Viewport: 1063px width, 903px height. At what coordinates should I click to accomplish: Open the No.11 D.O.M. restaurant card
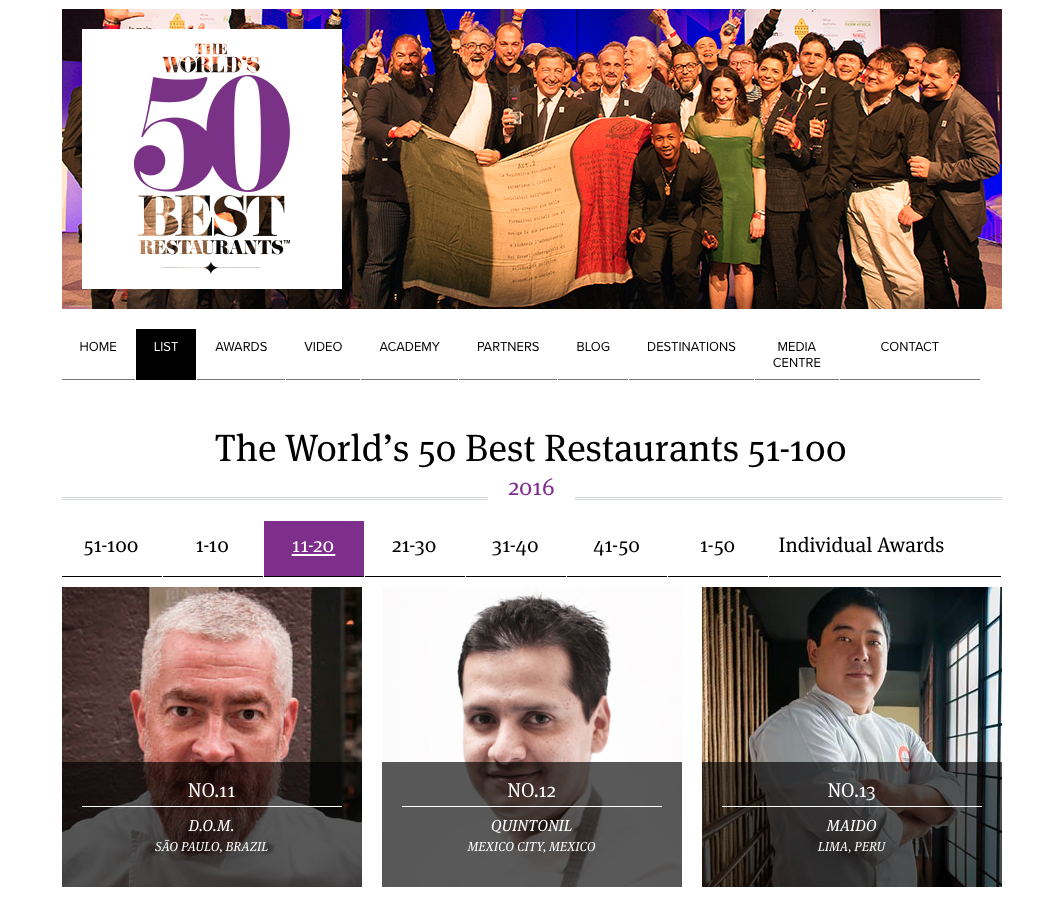click(212, 737)
